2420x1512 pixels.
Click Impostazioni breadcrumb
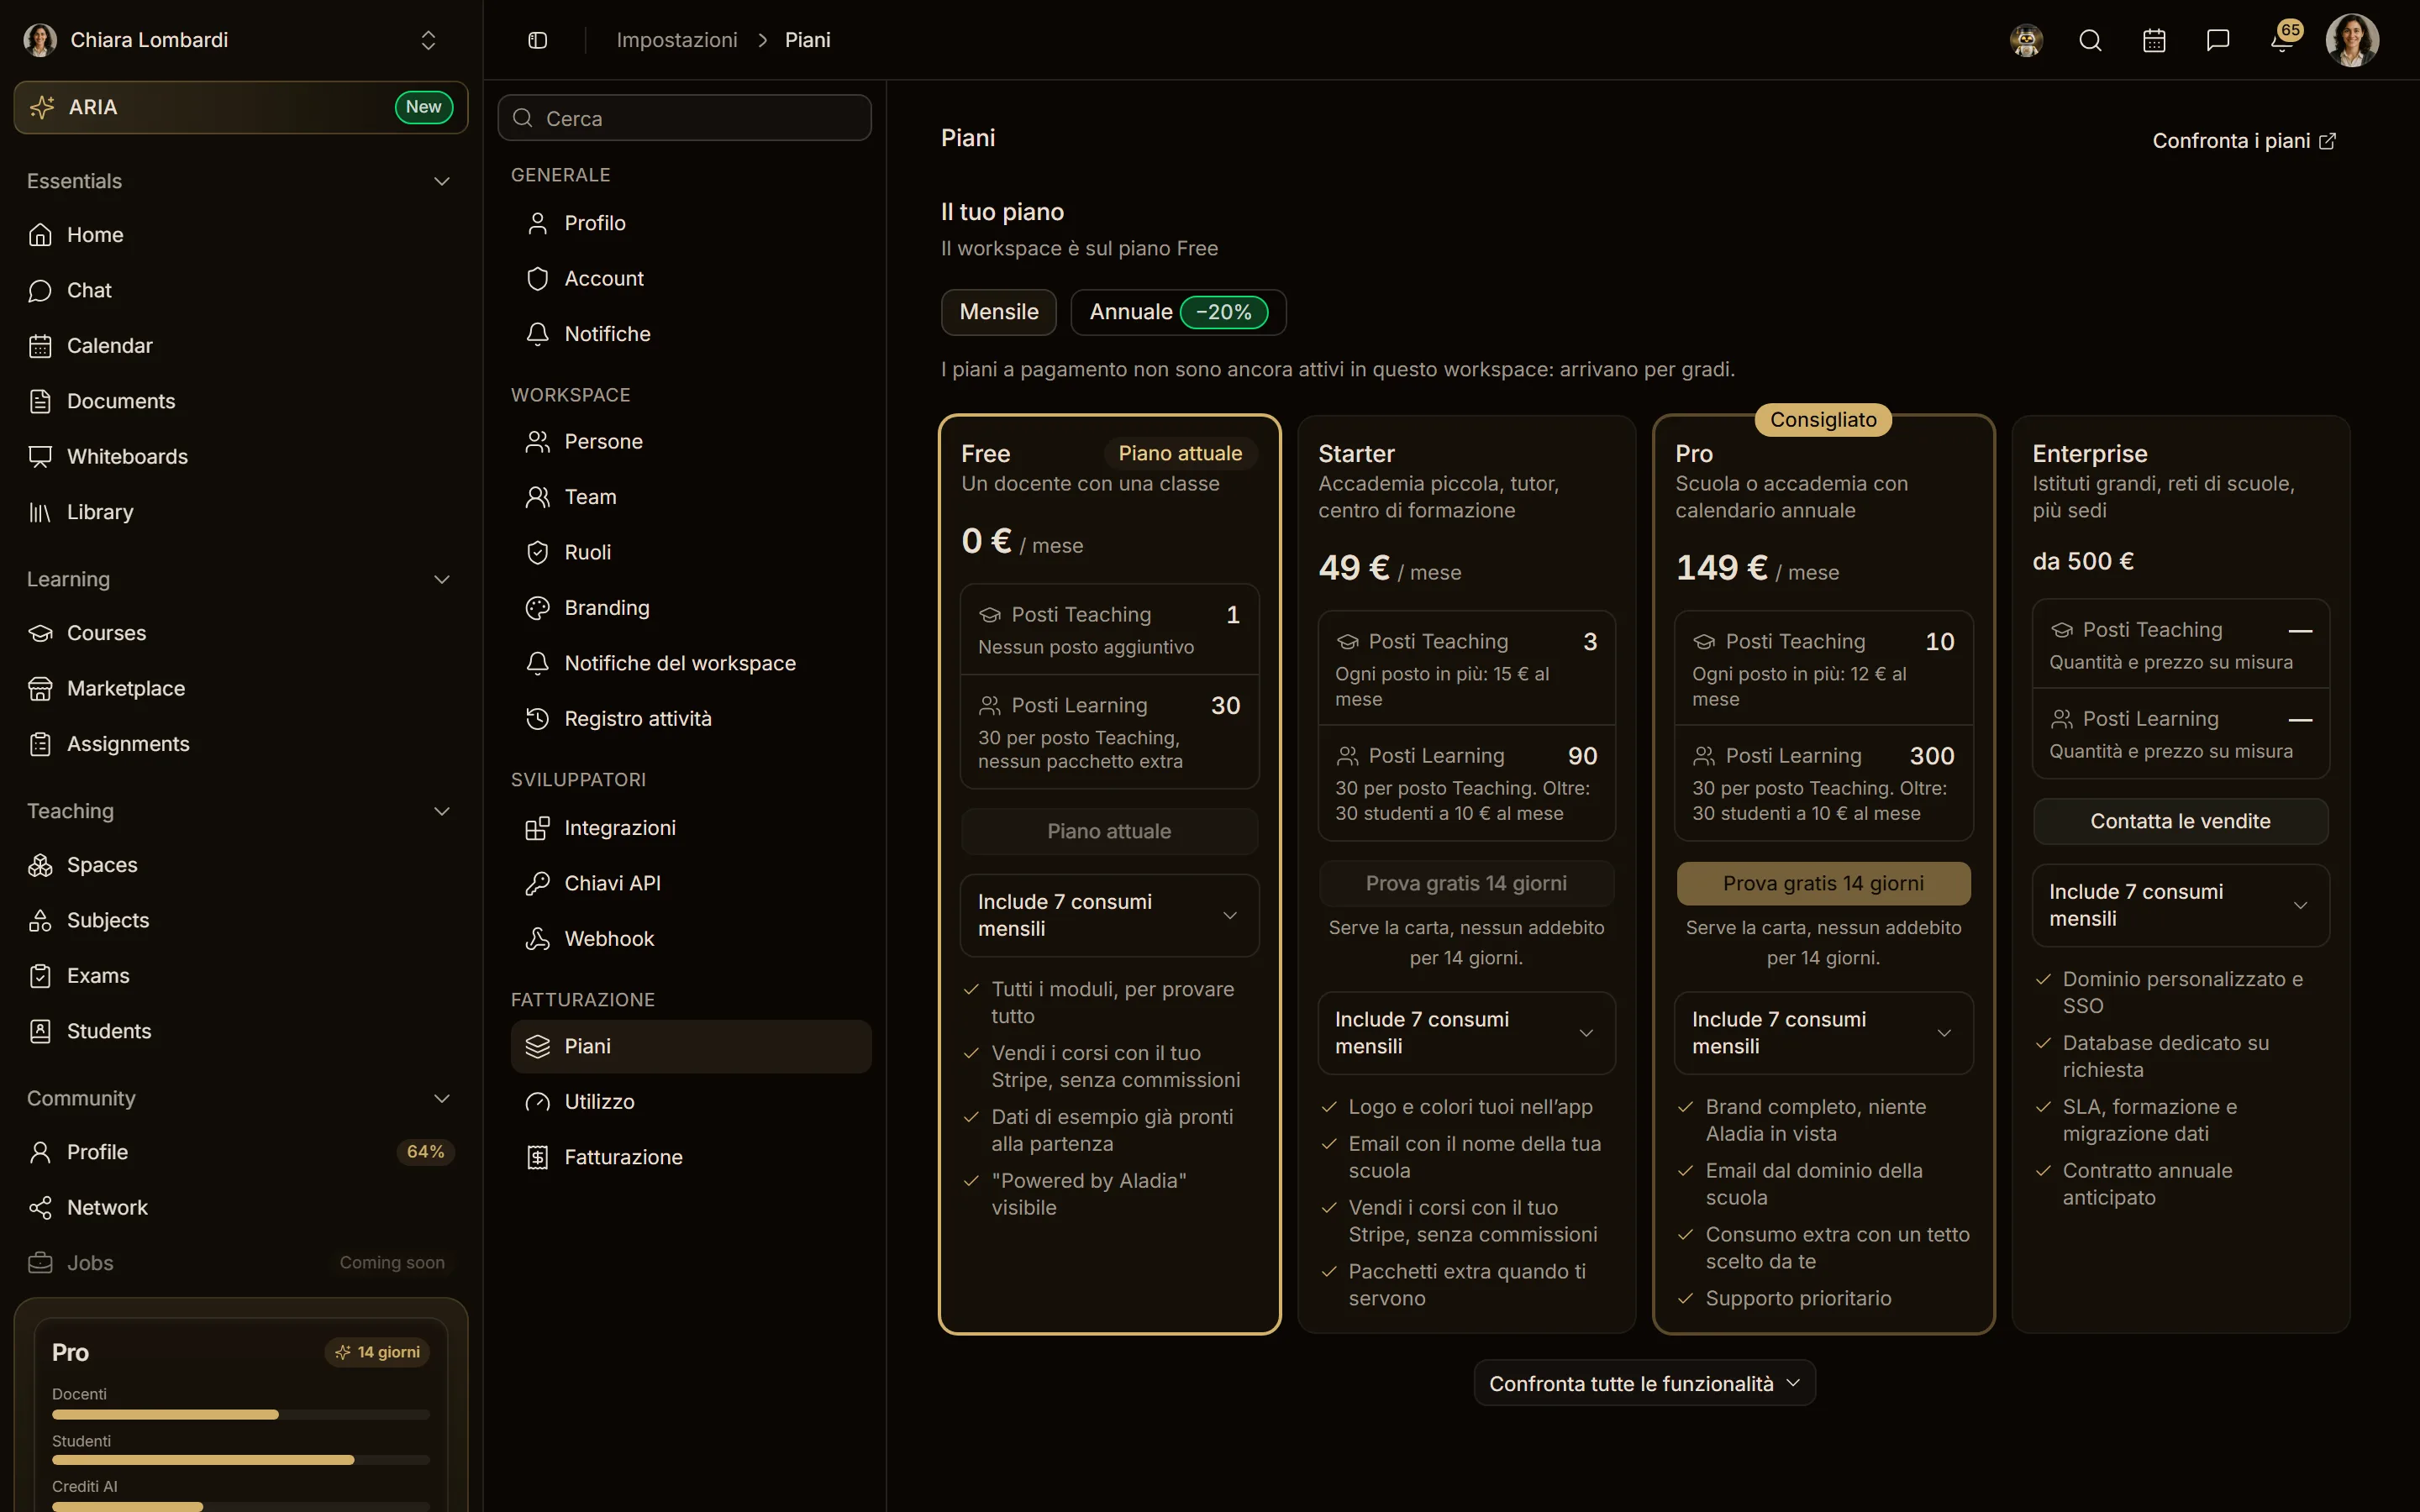coord(677,40)
